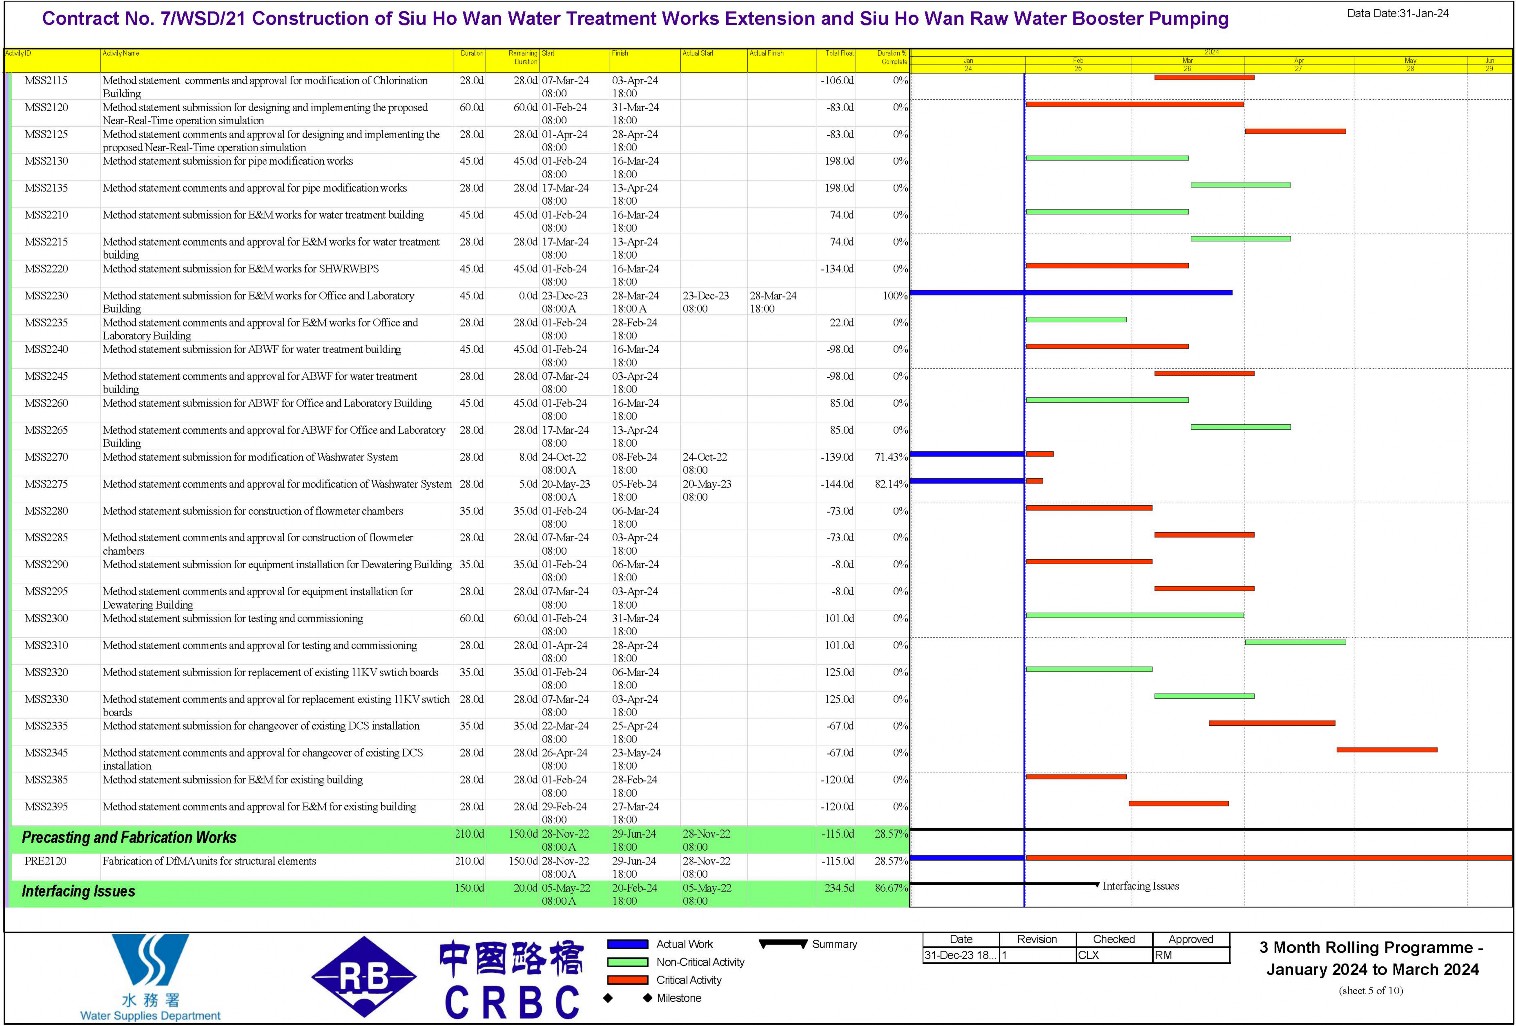Screen dimensions: 1516x1026
Task: Click the green Non-Critical Activity legend swatch
Action: [628, 962]
